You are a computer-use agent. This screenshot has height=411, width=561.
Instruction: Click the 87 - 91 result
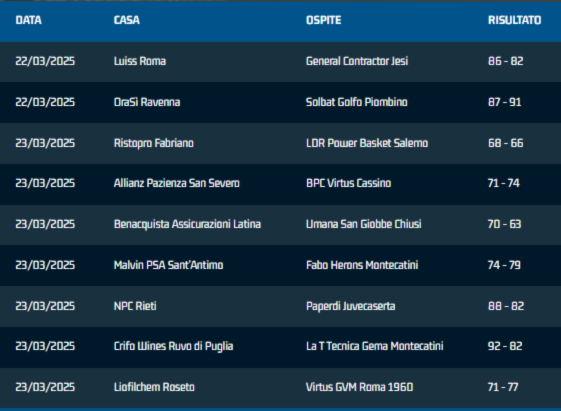(x=504, y=102)
